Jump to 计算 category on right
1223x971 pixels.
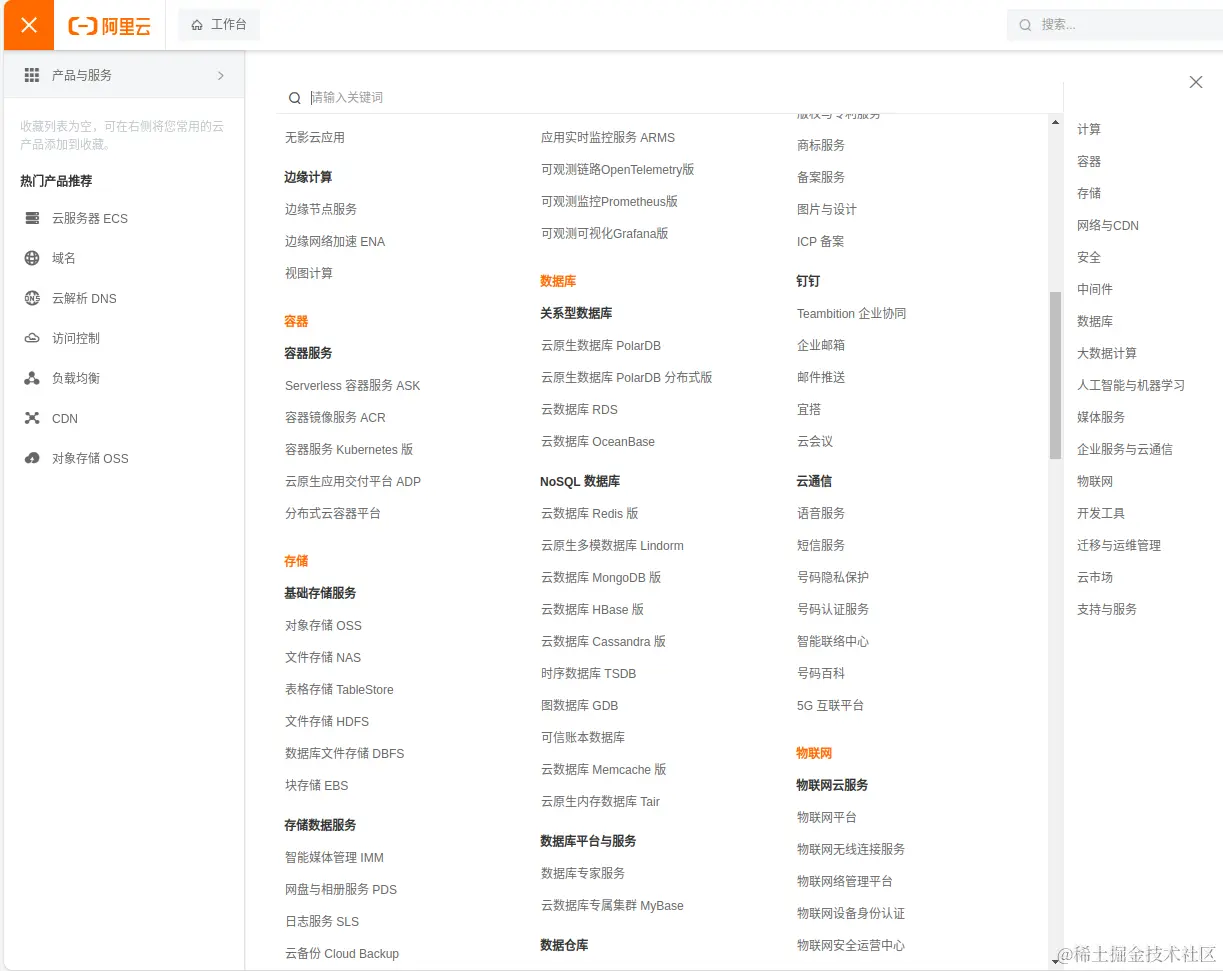point(1089,129)
